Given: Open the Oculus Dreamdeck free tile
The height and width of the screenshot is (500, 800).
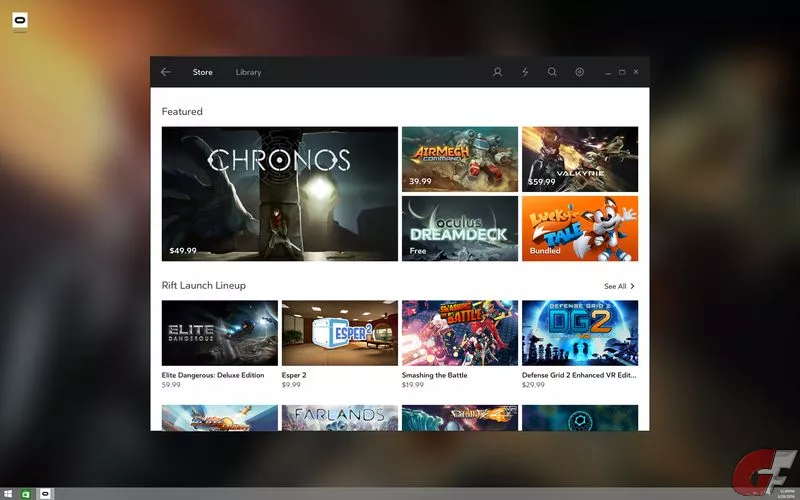Looking at the screenshot, I should pos(460,228).
